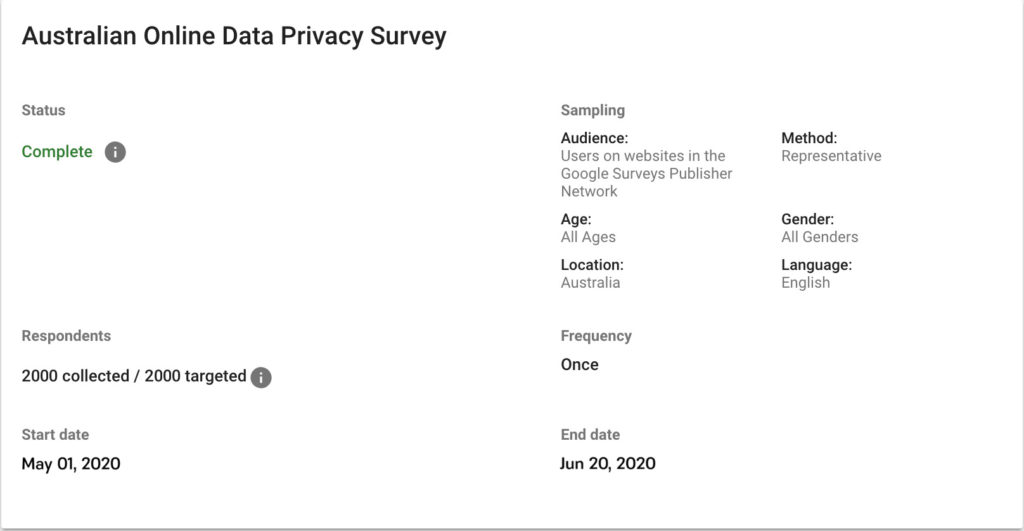
Task: Click the end date Jun 20, 2020
Action: [x=607, y=464]
